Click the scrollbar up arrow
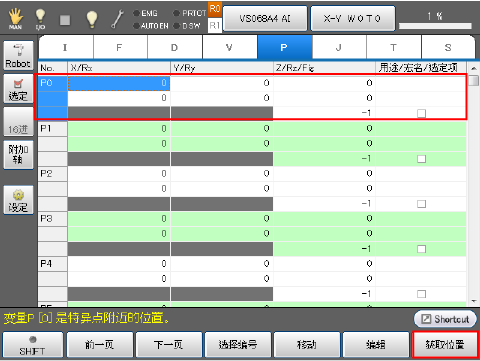The width and height of the screenshot is (480, 361). coord(474,68)
